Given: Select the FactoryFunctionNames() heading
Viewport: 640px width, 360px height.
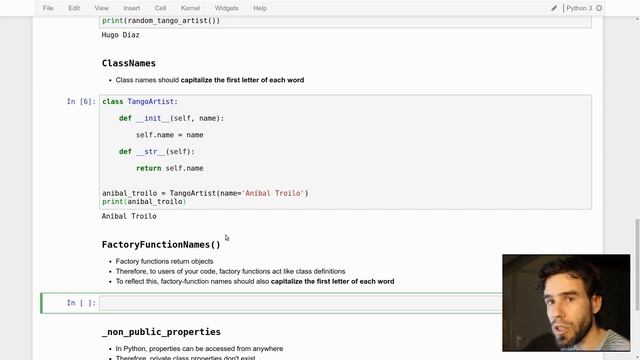Looking at the screenshot, I should (161, 244).
